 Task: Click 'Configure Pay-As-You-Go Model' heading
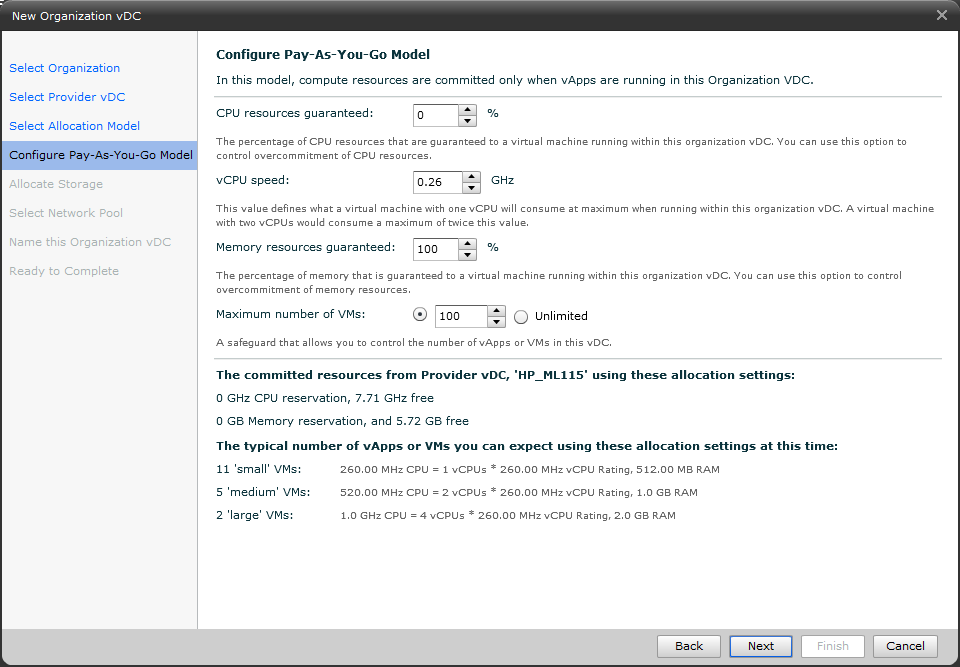pyautogui.click(x=323, y=55)
